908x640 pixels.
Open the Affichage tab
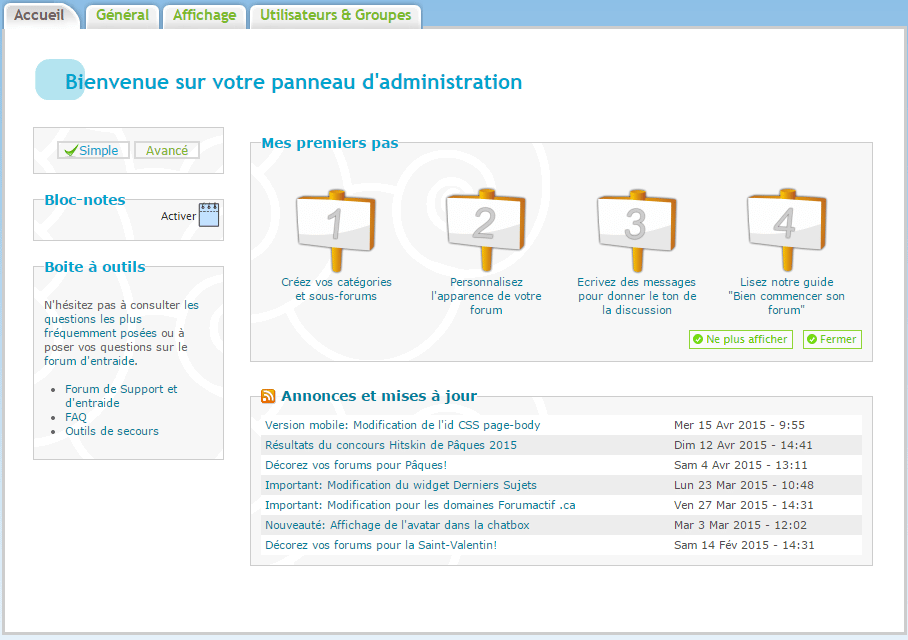(204, 16)
